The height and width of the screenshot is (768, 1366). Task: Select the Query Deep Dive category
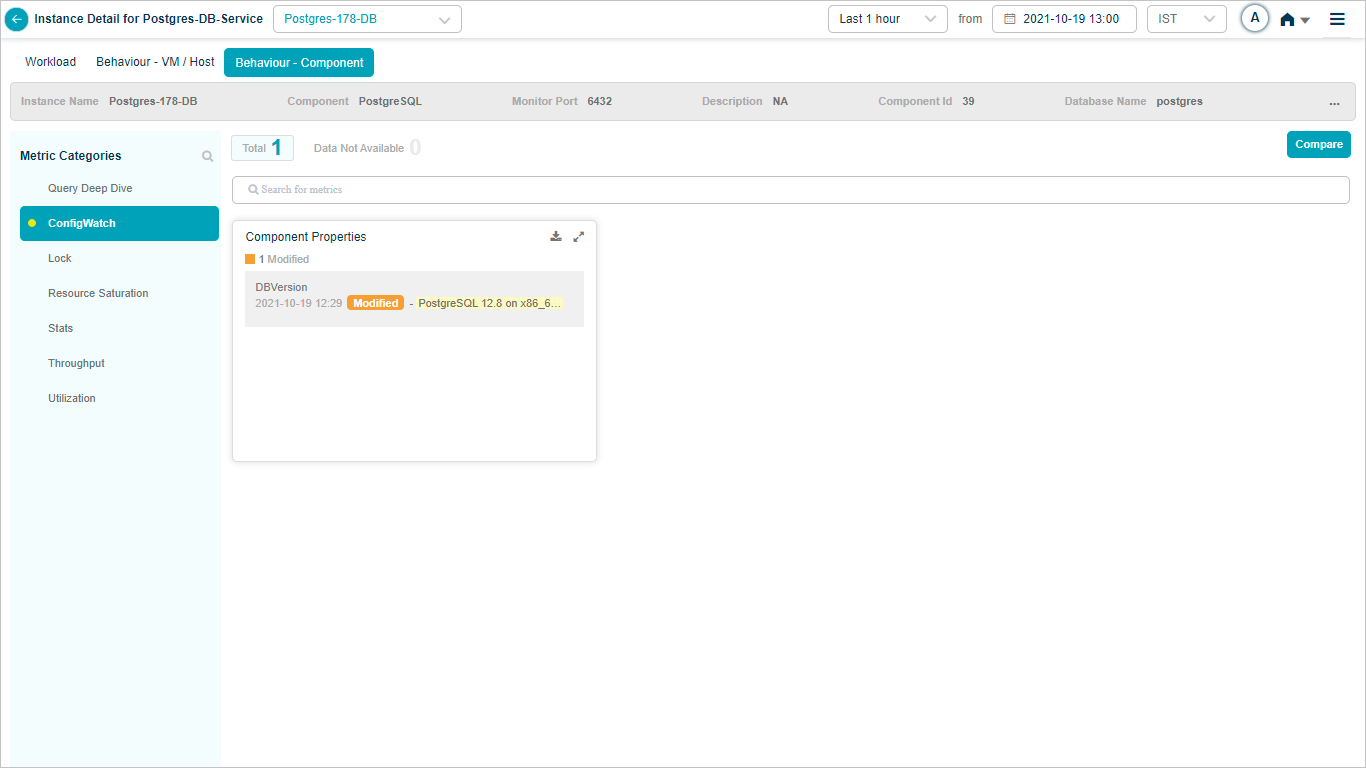click(x=90, y=188)
